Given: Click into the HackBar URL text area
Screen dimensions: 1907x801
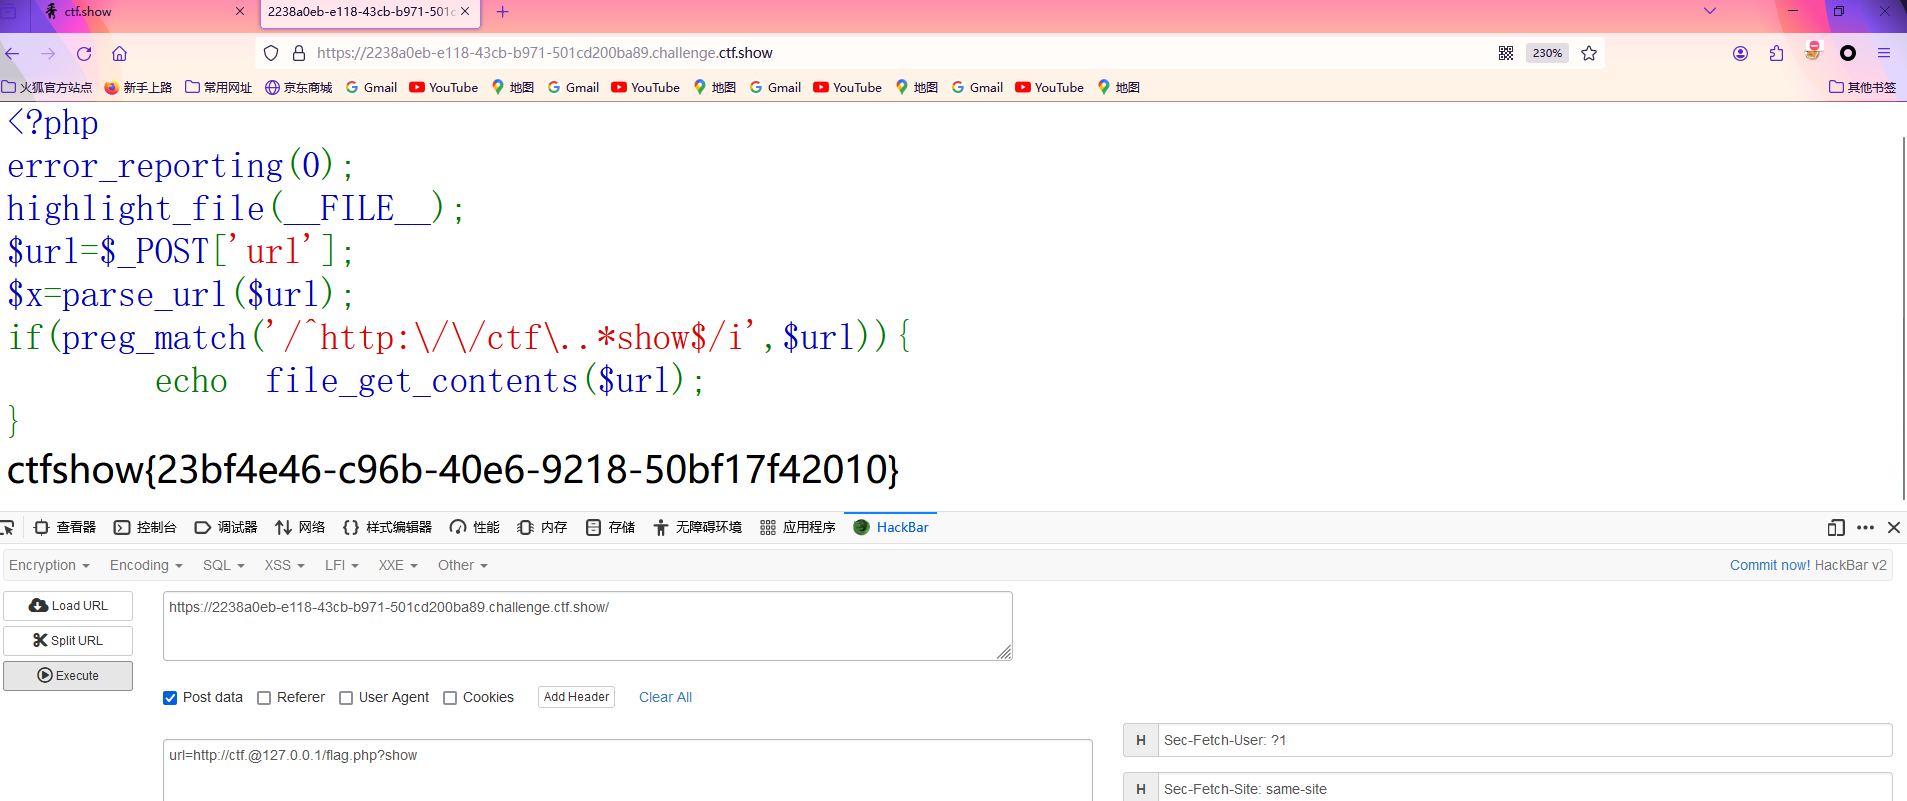Looking at the screenshot, I should pos(588,626).
